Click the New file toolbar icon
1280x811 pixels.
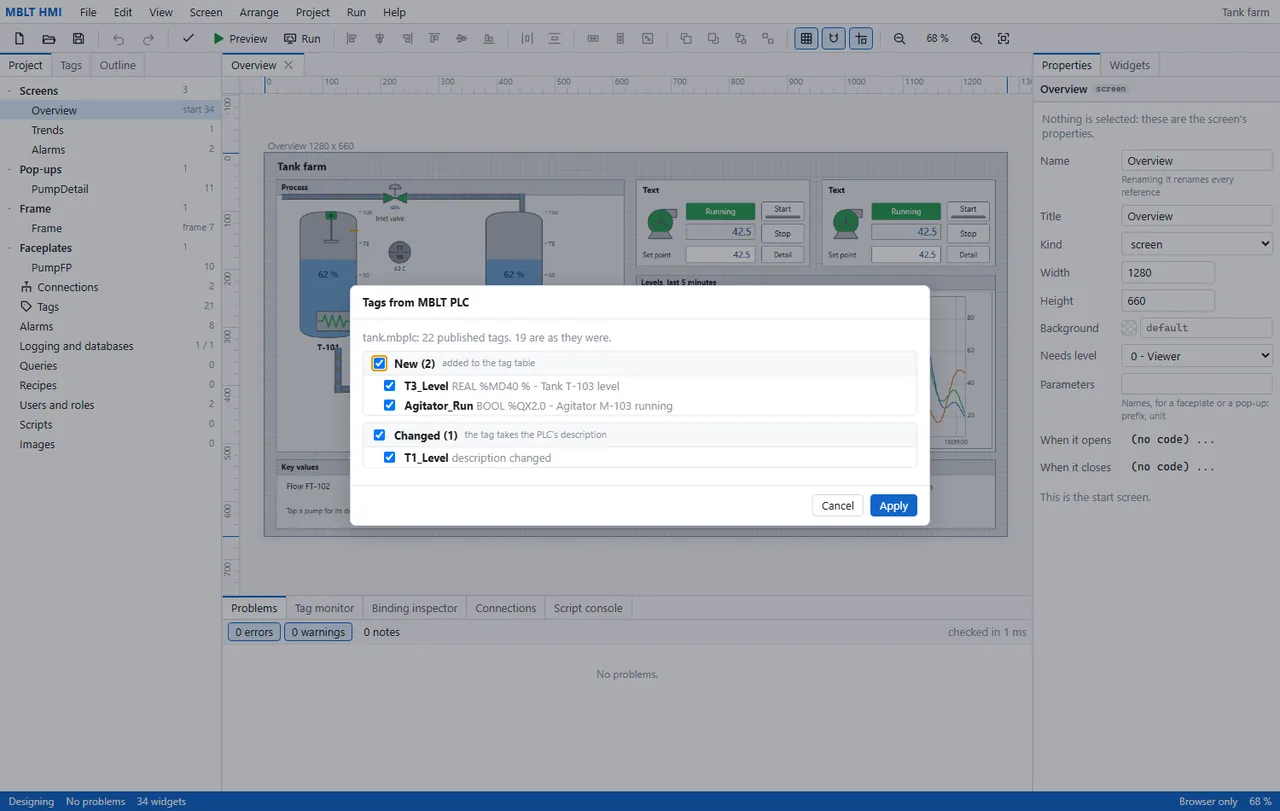click(x=19, y=39)
